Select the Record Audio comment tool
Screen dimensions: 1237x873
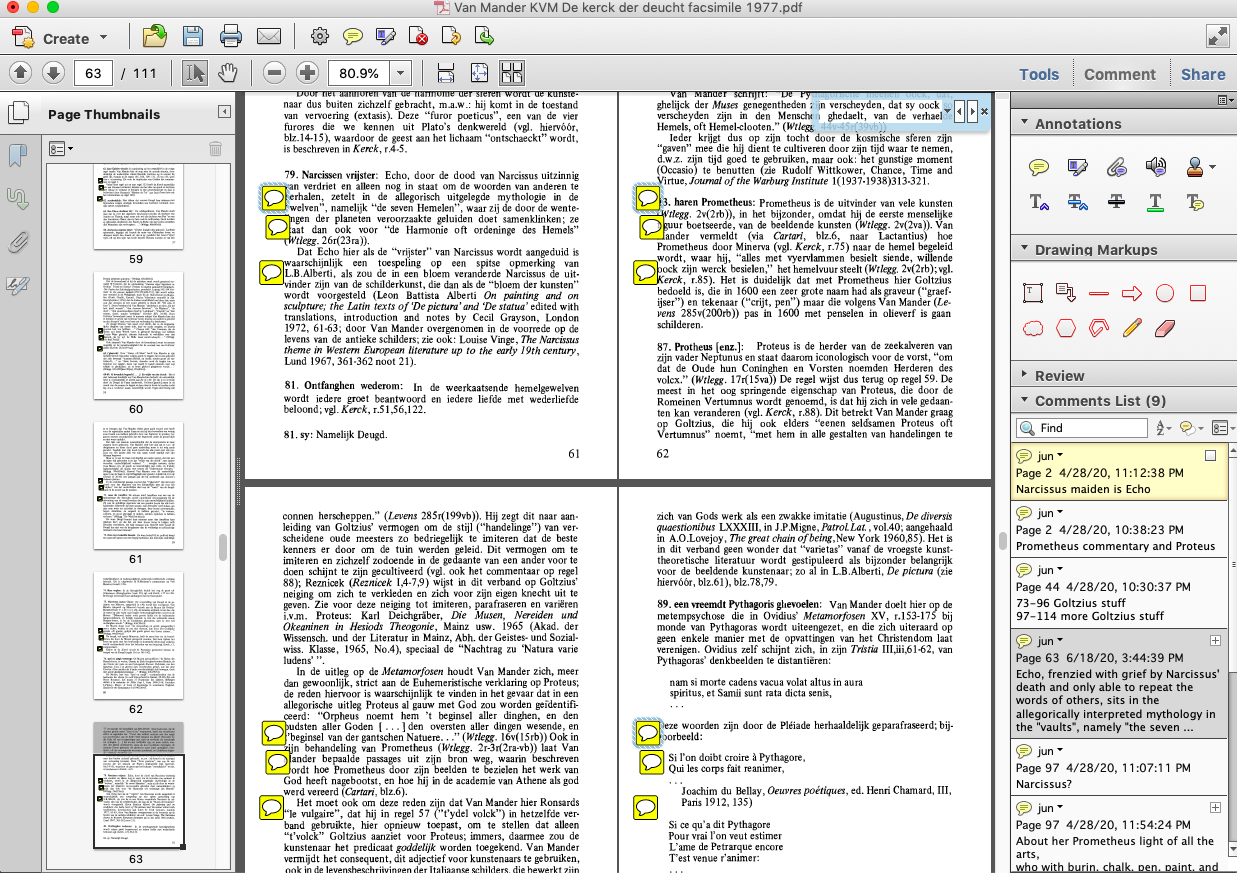point(1156,167)
